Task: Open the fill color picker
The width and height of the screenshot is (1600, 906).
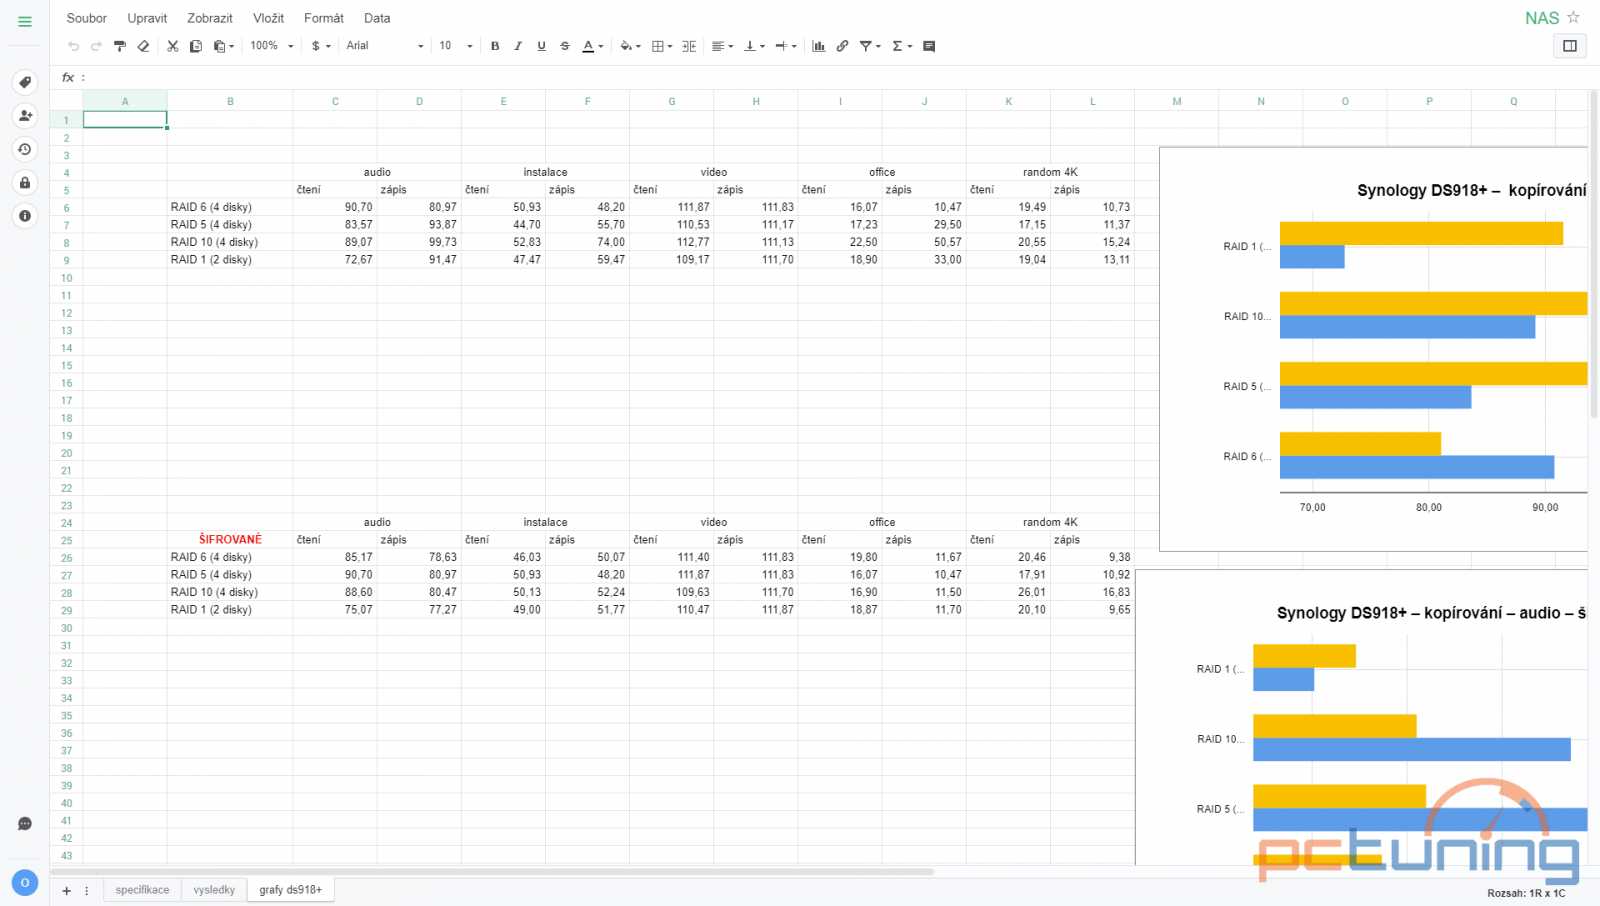Action: 630,46
